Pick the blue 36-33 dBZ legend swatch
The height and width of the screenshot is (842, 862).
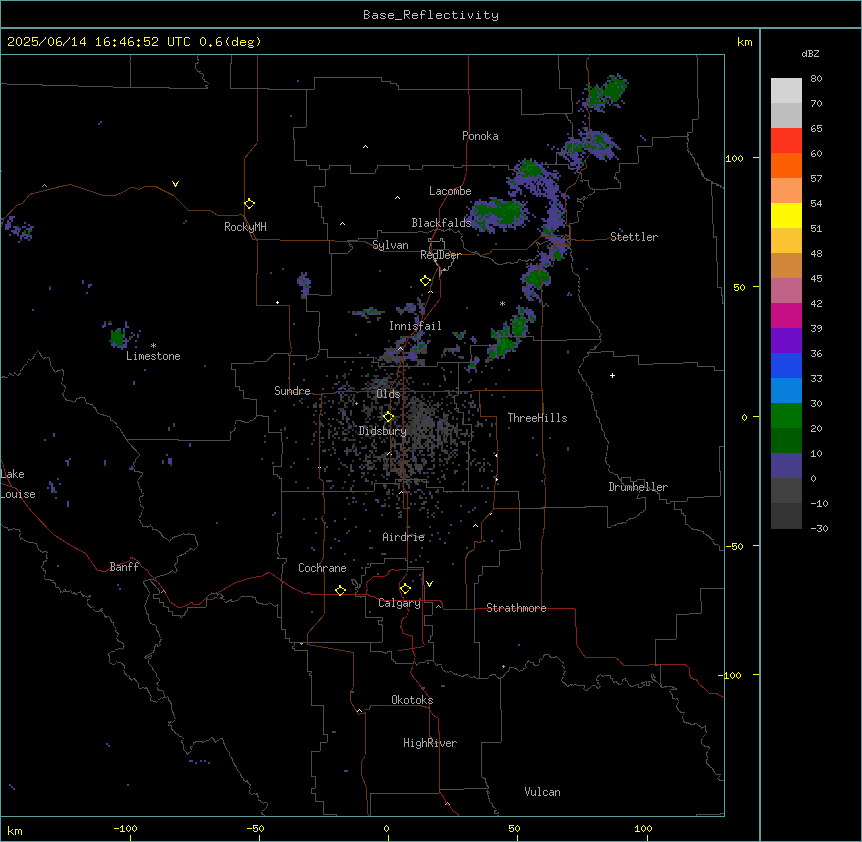[786, 365]
